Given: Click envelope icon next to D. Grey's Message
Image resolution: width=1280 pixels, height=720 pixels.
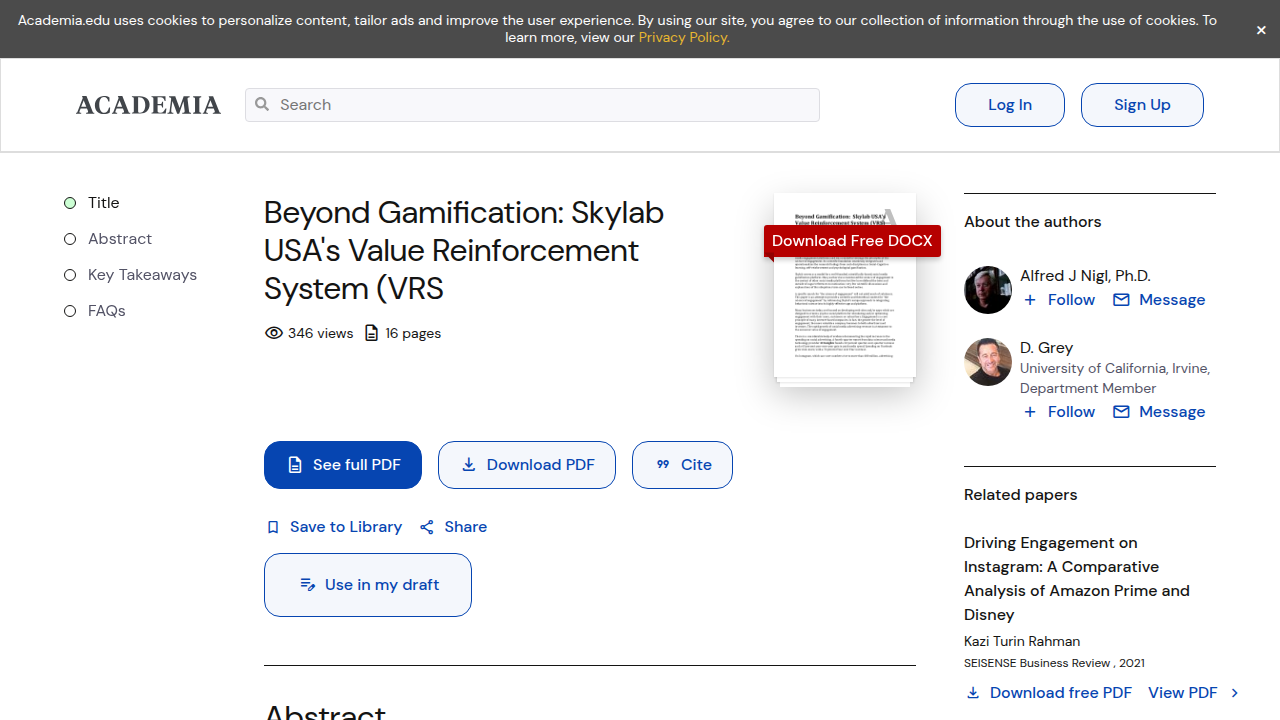Looking at the screenshot, I should (1121, 412).
